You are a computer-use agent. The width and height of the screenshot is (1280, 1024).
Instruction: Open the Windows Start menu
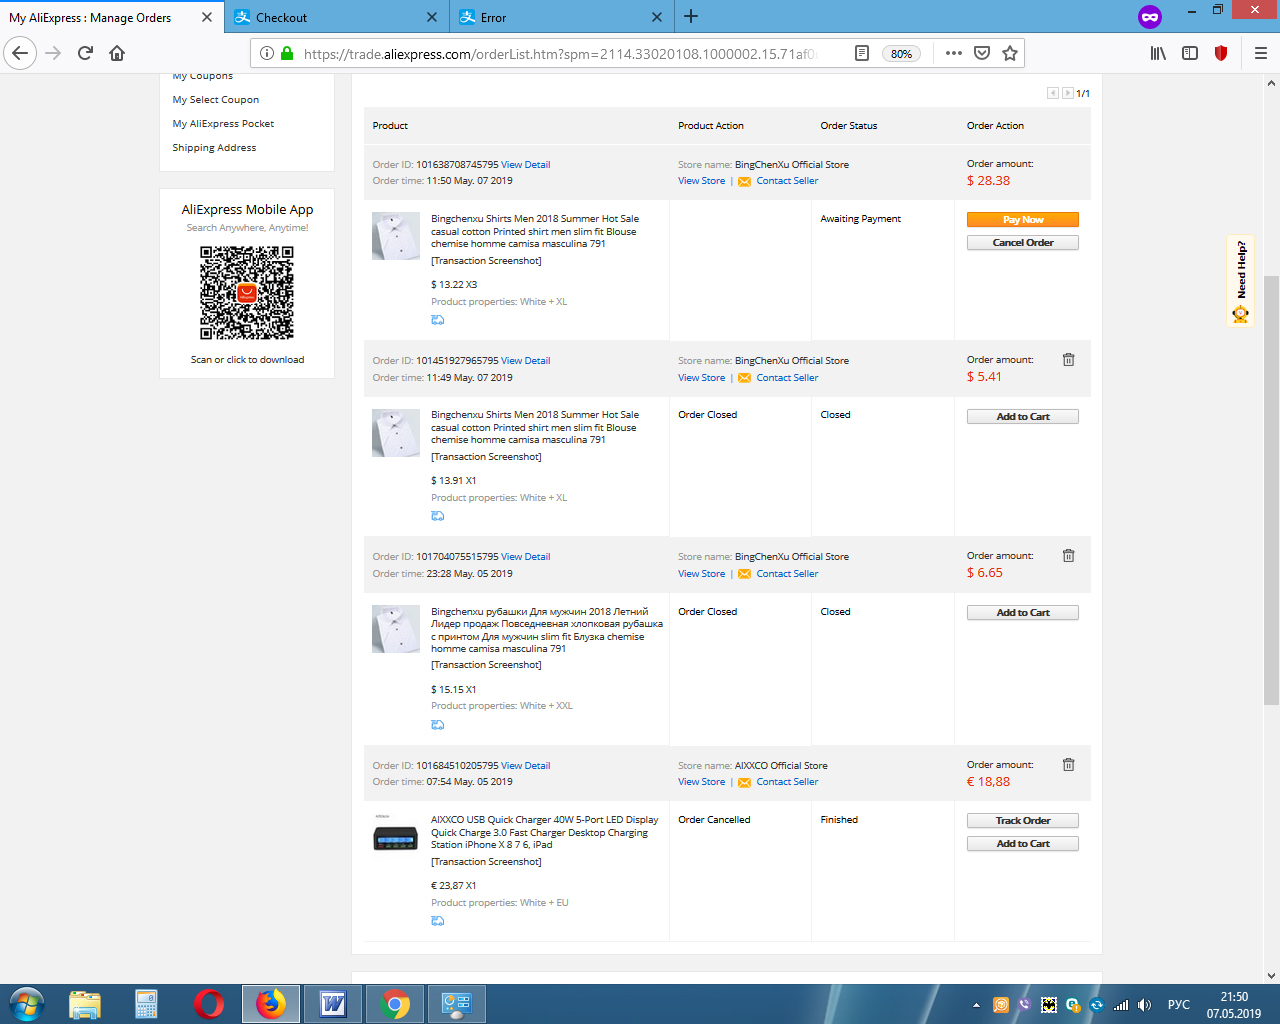[x=27, y=1004]
